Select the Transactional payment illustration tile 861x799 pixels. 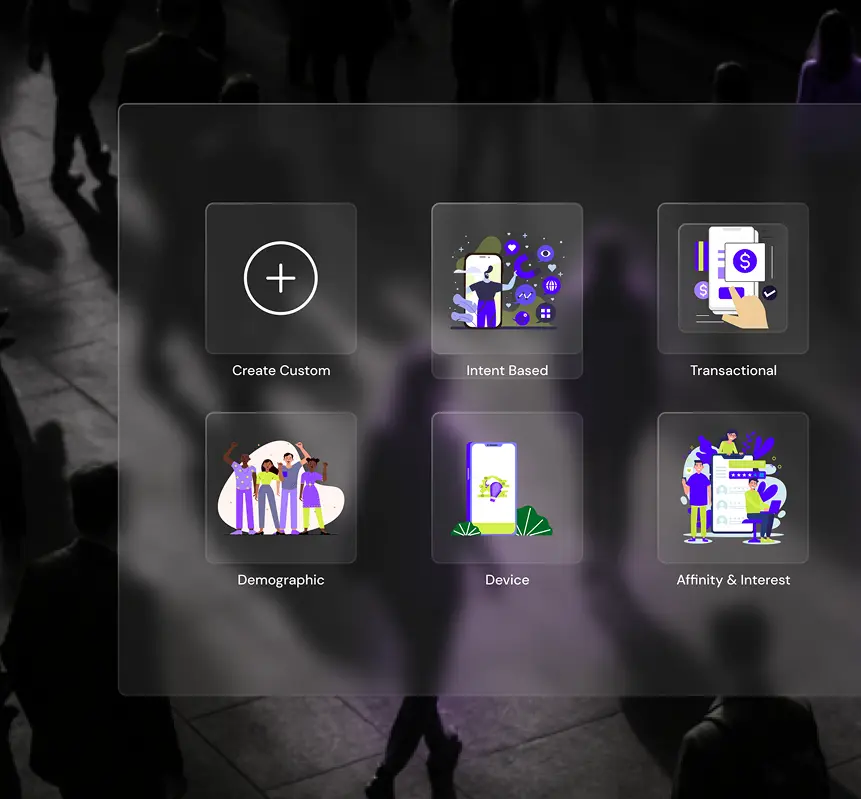[733, 278]
